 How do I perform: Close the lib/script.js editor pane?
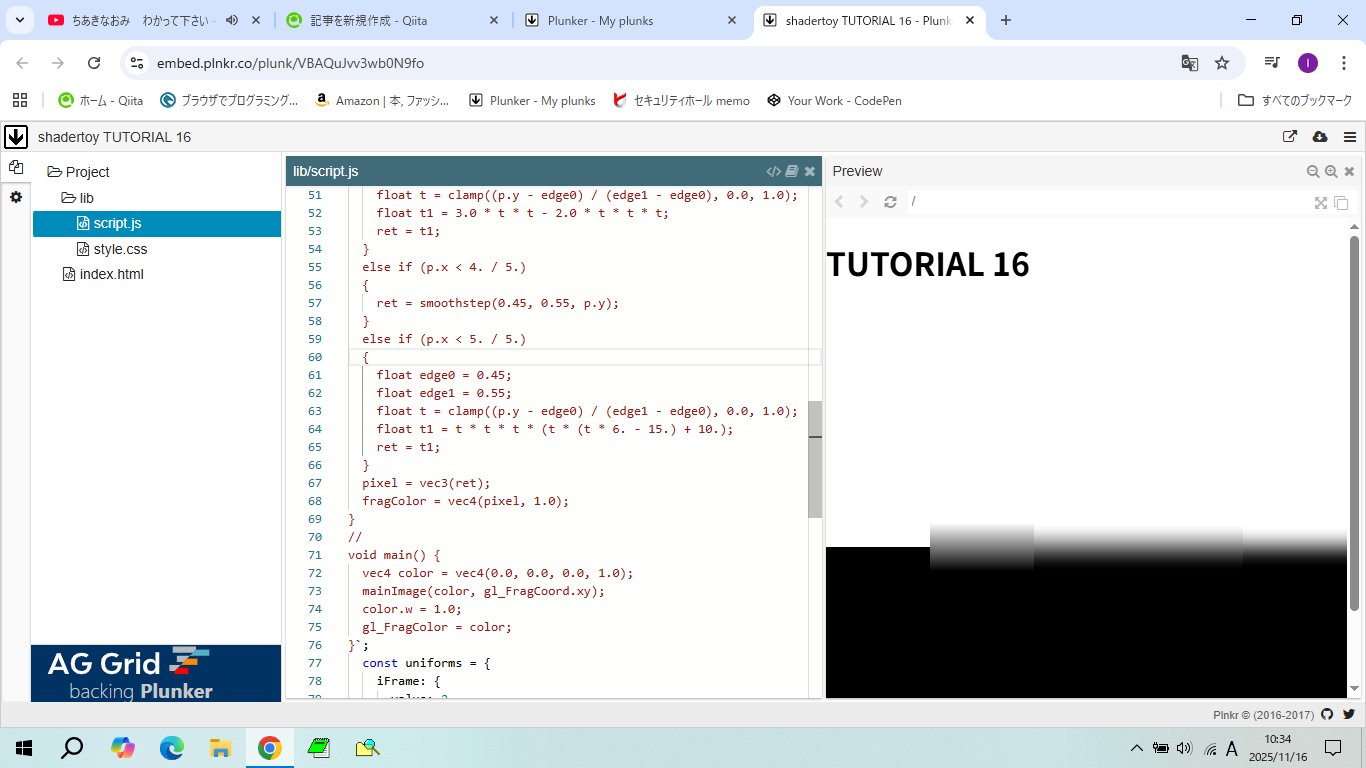pos(810,171)
